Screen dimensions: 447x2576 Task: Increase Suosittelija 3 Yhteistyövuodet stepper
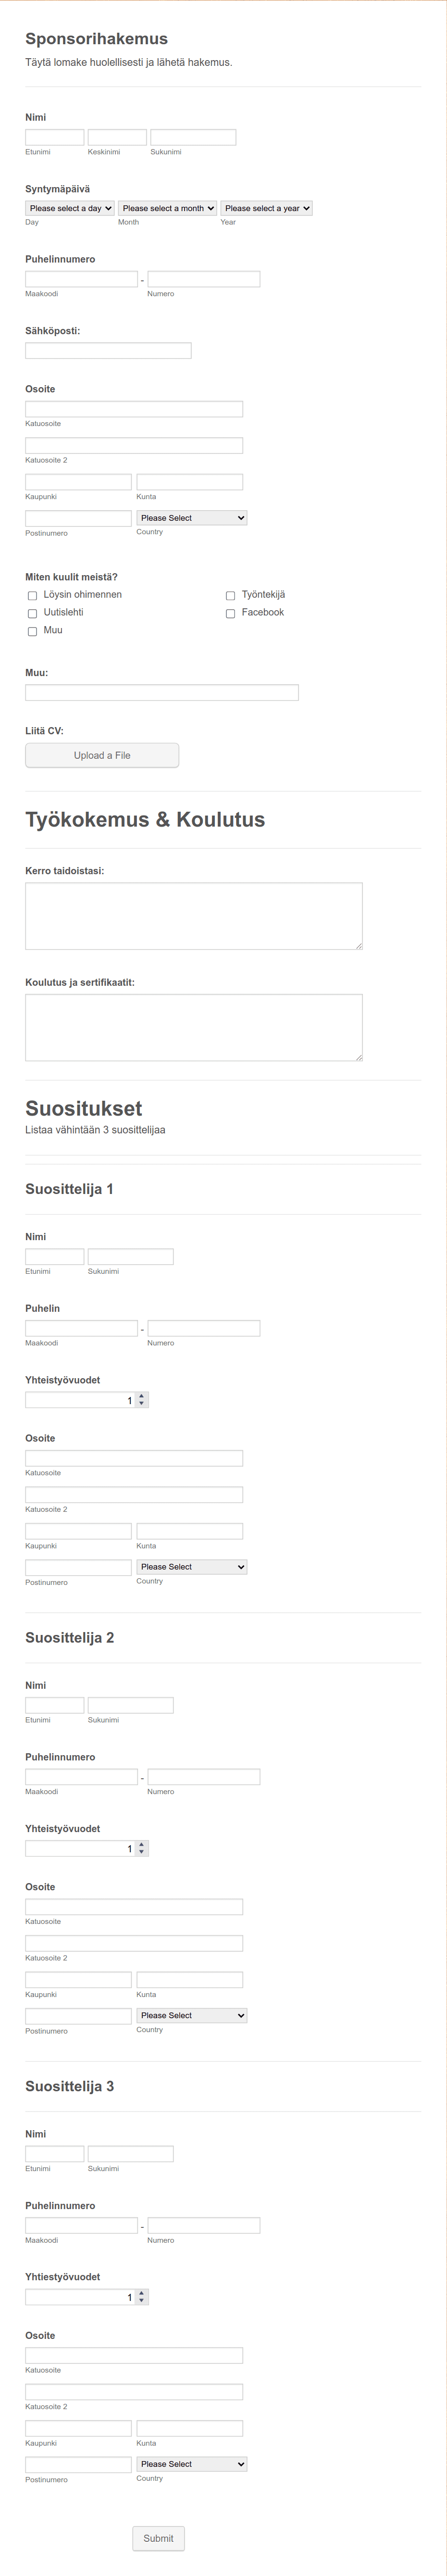click(x=142, y=2293)
